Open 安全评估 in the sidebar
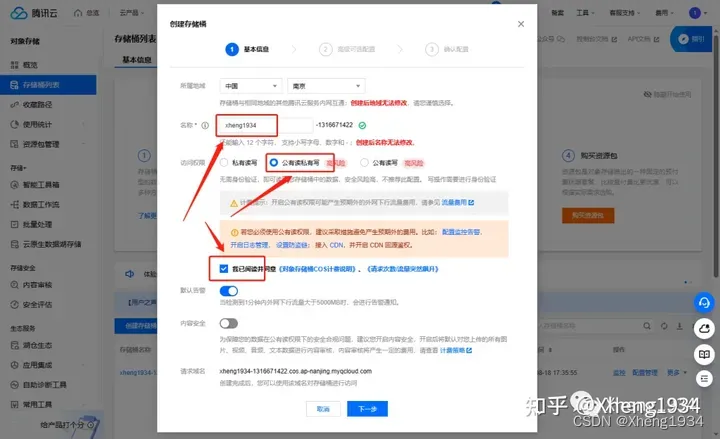This screenshot has width=720, height=439. click(x=38, y=304)
